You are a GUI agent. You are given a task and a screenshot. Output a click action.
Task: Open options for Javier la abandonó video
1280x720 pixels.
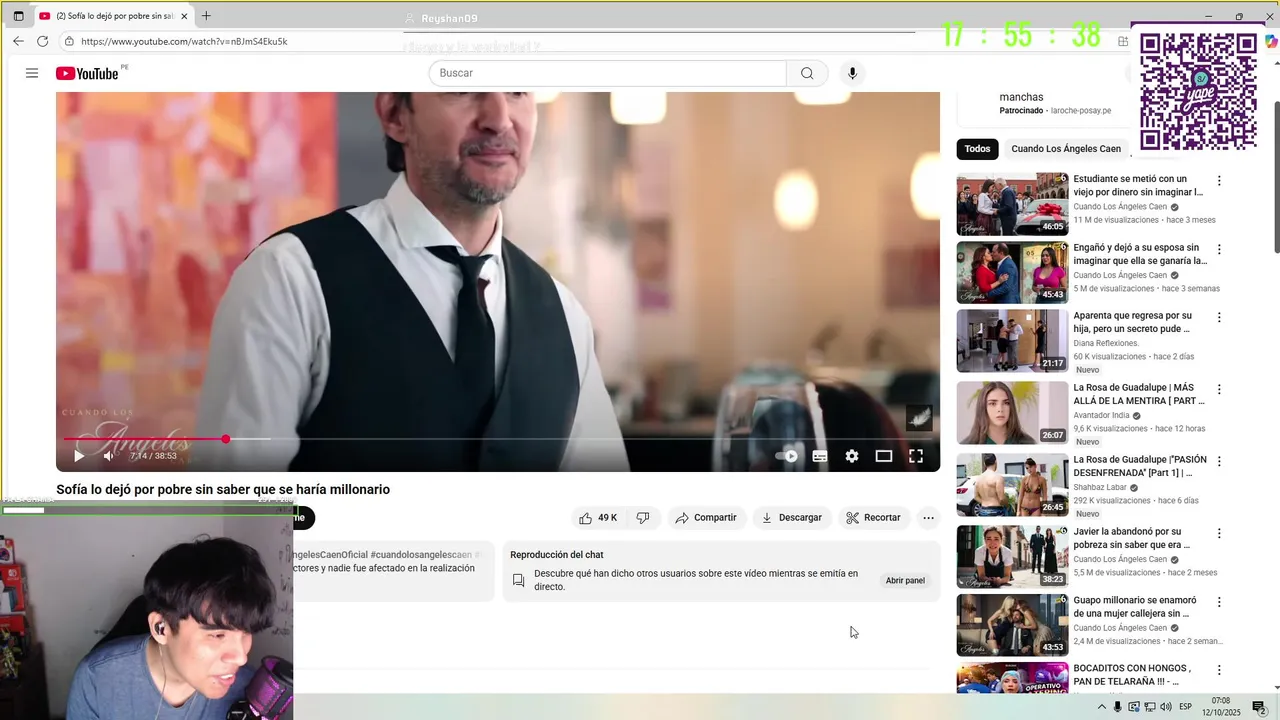pos(1219,533)
